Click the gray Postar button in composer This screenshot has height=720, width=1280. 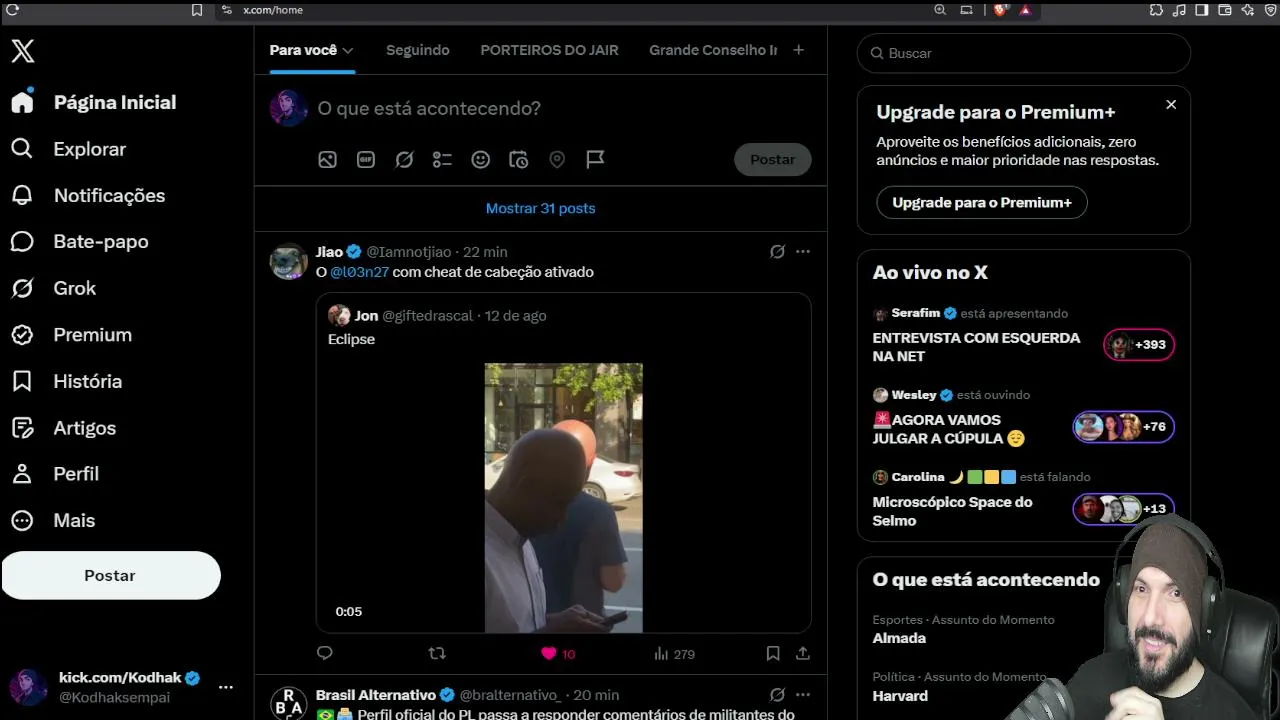(x=773, y=159)
